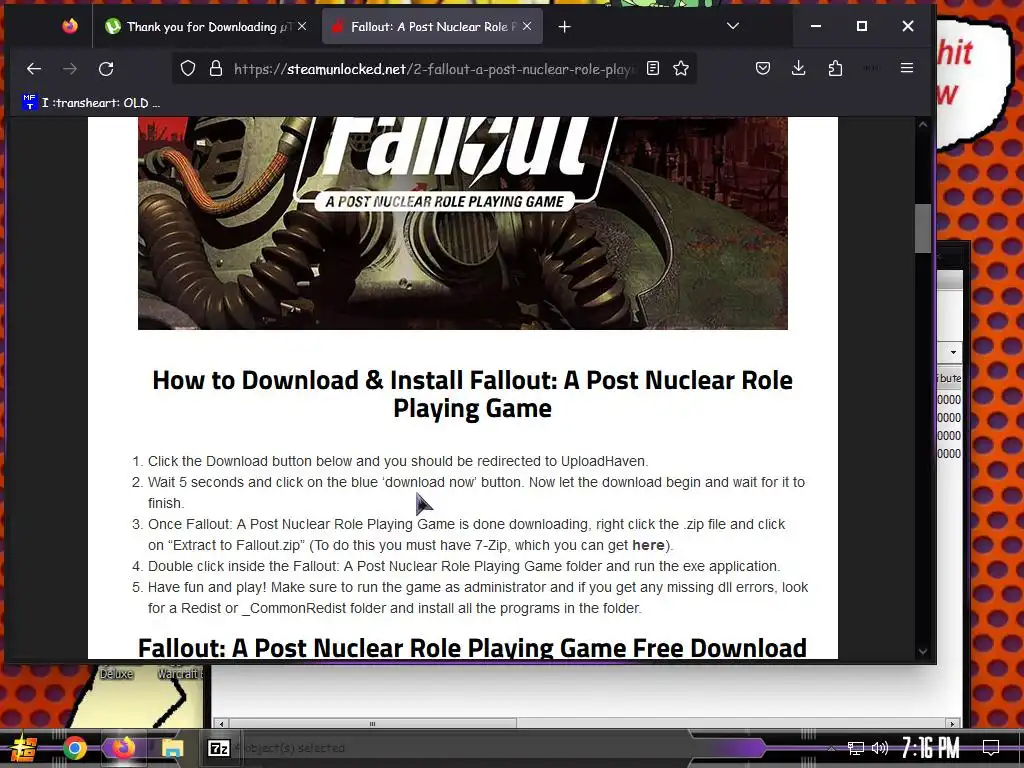The width and height of the screenshot is (1024, 768).
Task: Maximize the Firefox window
Action: pyautogui.click(x=862, y=26)
